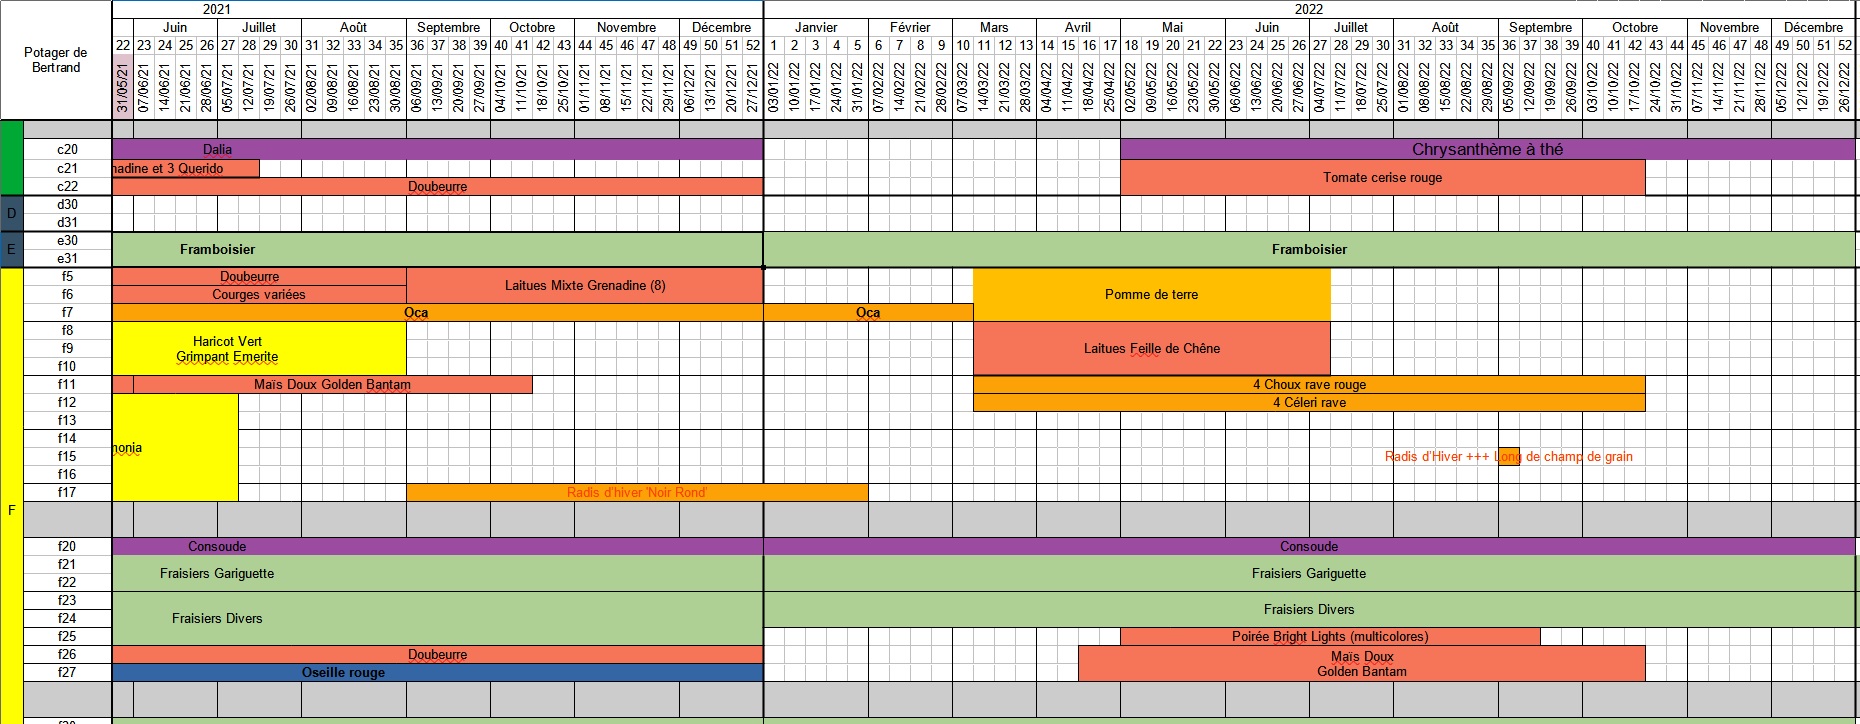Click the 2021 'Fraisiers Divers' block
Screen dimensions: 1860x724
[437, 619]
